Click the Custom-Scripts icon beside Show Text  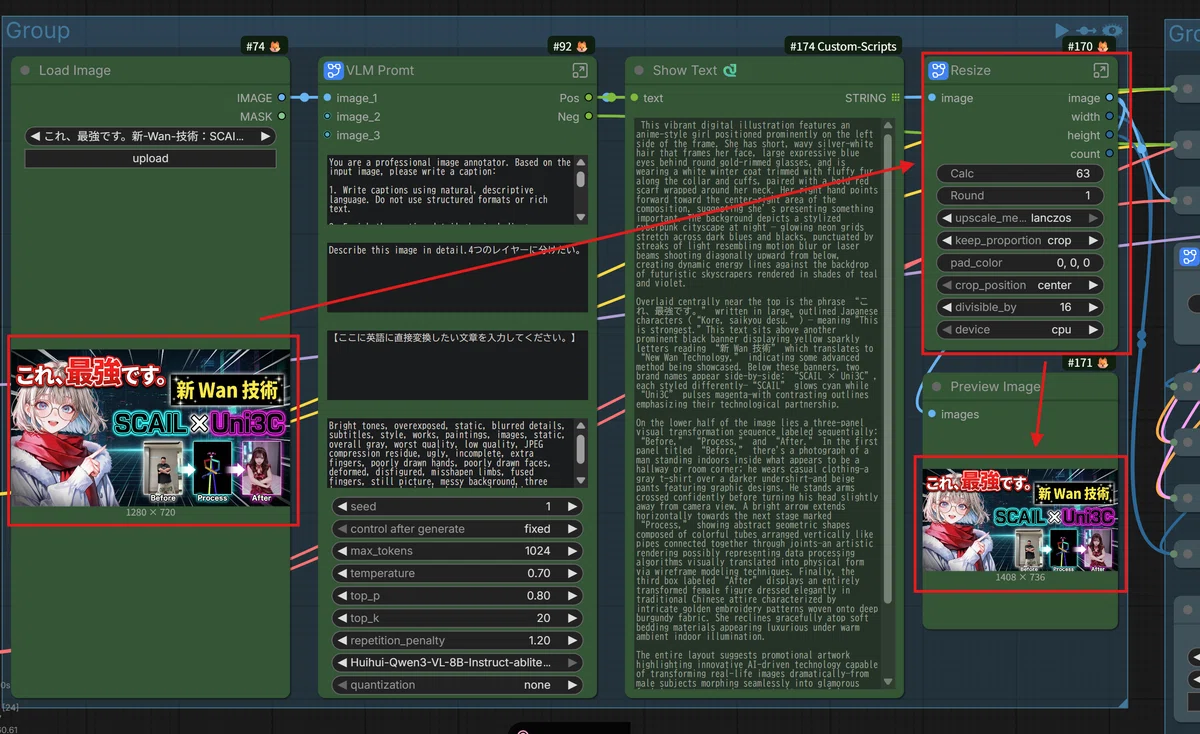(730, 71)
